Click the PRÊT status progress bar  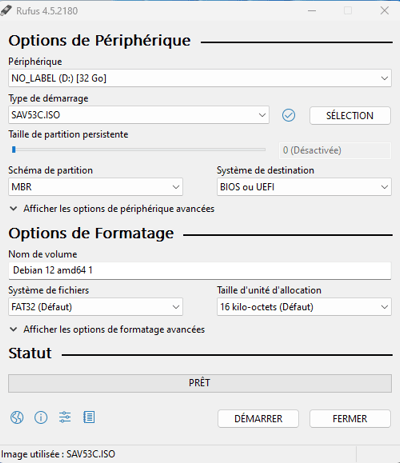200,383
